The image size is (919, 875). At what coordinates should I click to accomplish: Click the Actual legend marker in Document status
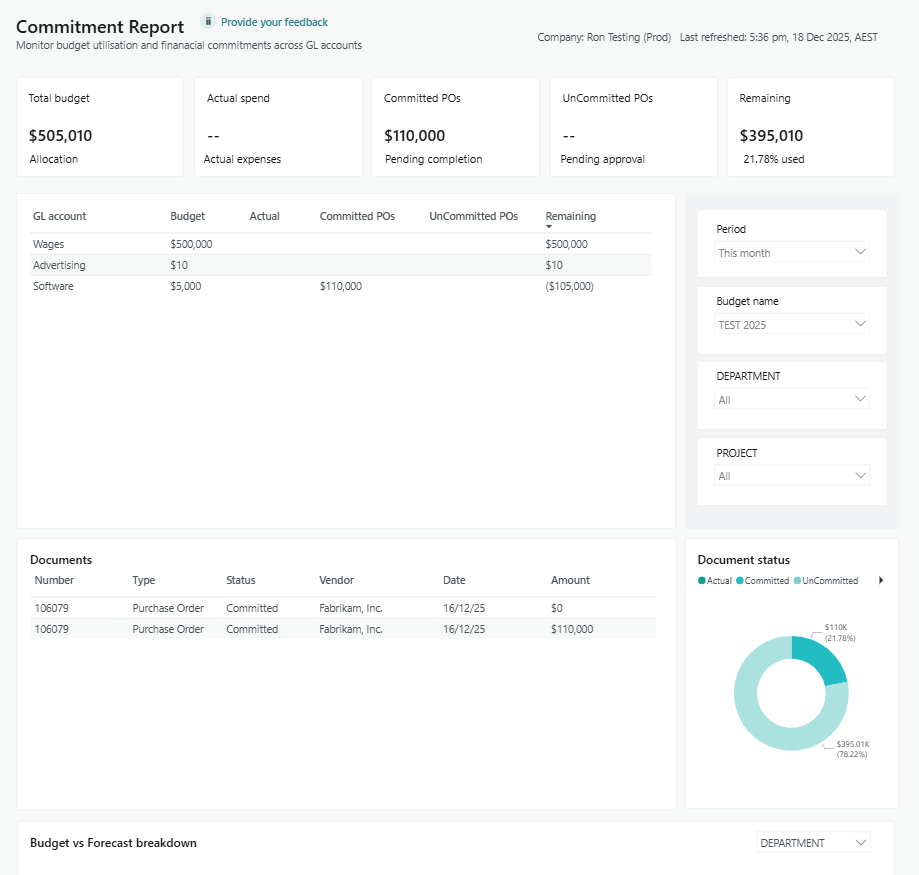click(701, 581)
